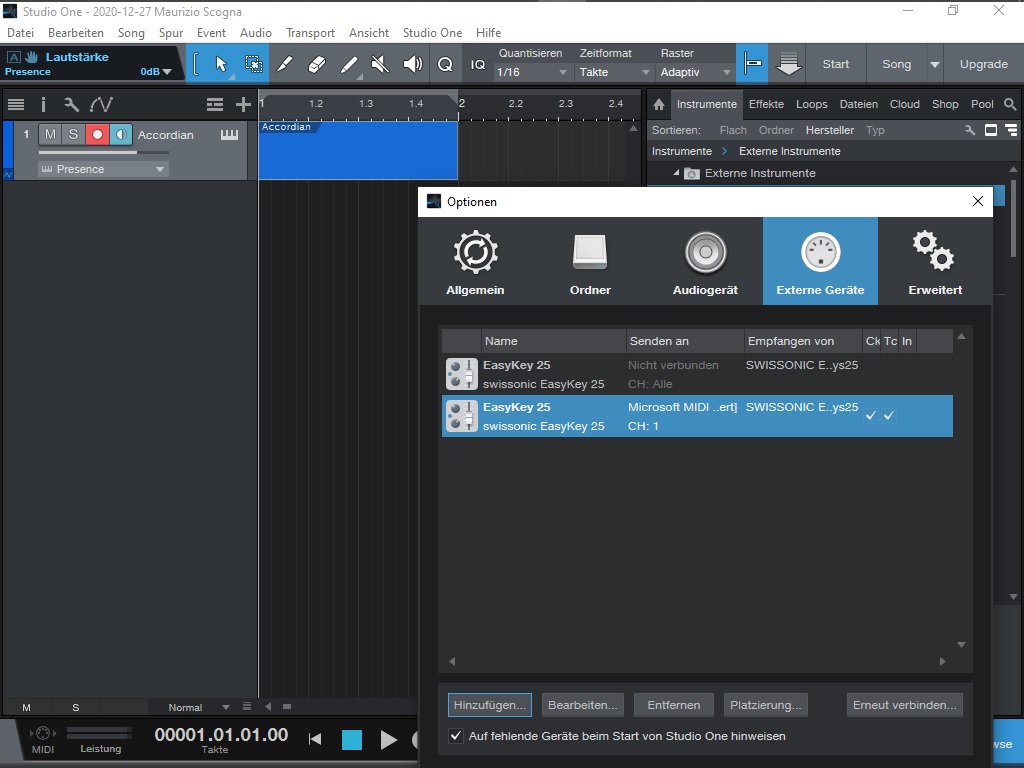The image size is (1024, 768).
Task: Click the Accordian clip in timeline
Action: pyautogui.click(x=359, y=150)
